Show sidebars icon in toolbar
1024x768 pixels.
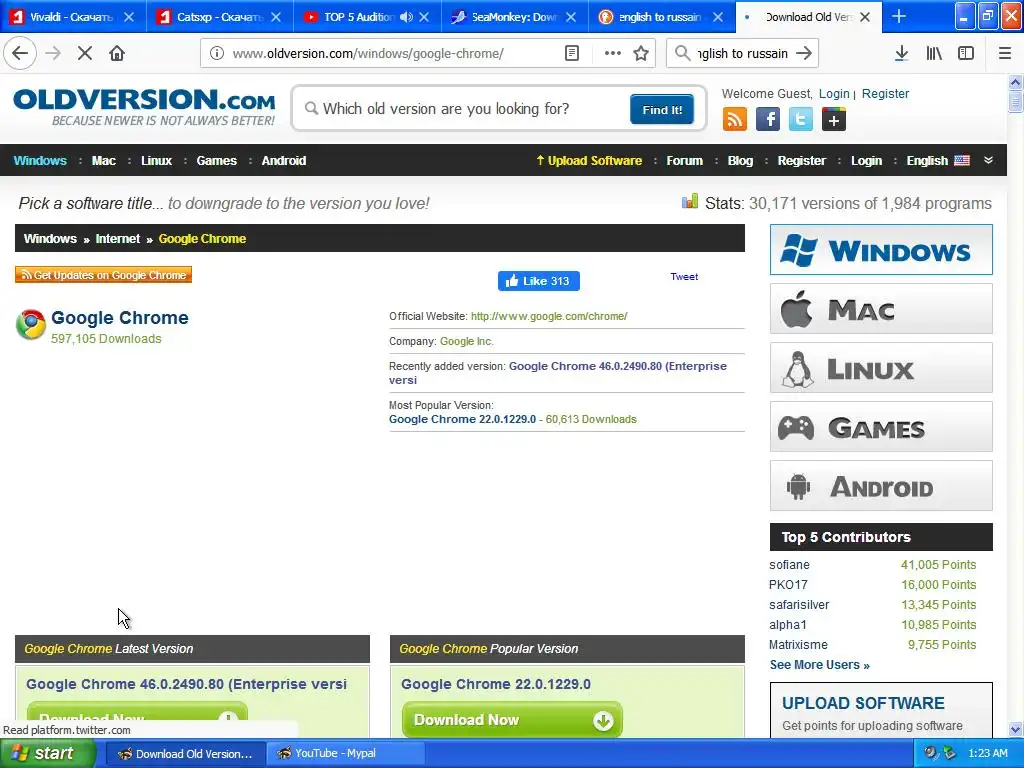pyautogui.click(x=966, y=54)
